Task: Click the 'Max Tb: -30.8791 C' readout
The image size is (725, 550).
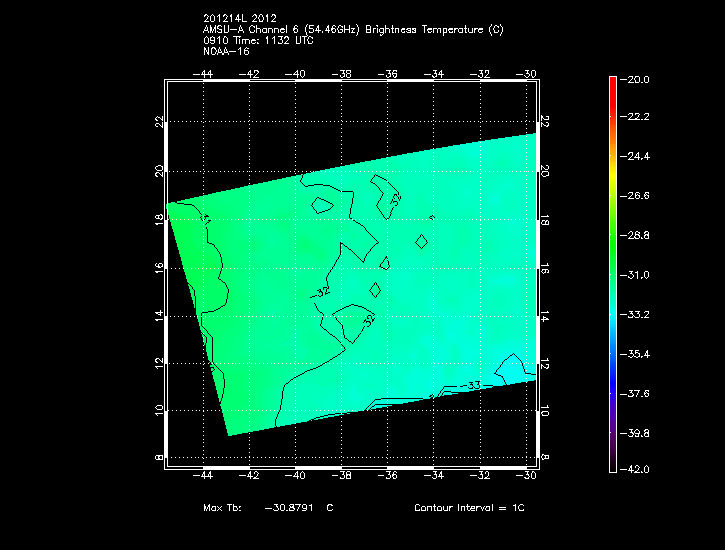Action: pos(267,509)
